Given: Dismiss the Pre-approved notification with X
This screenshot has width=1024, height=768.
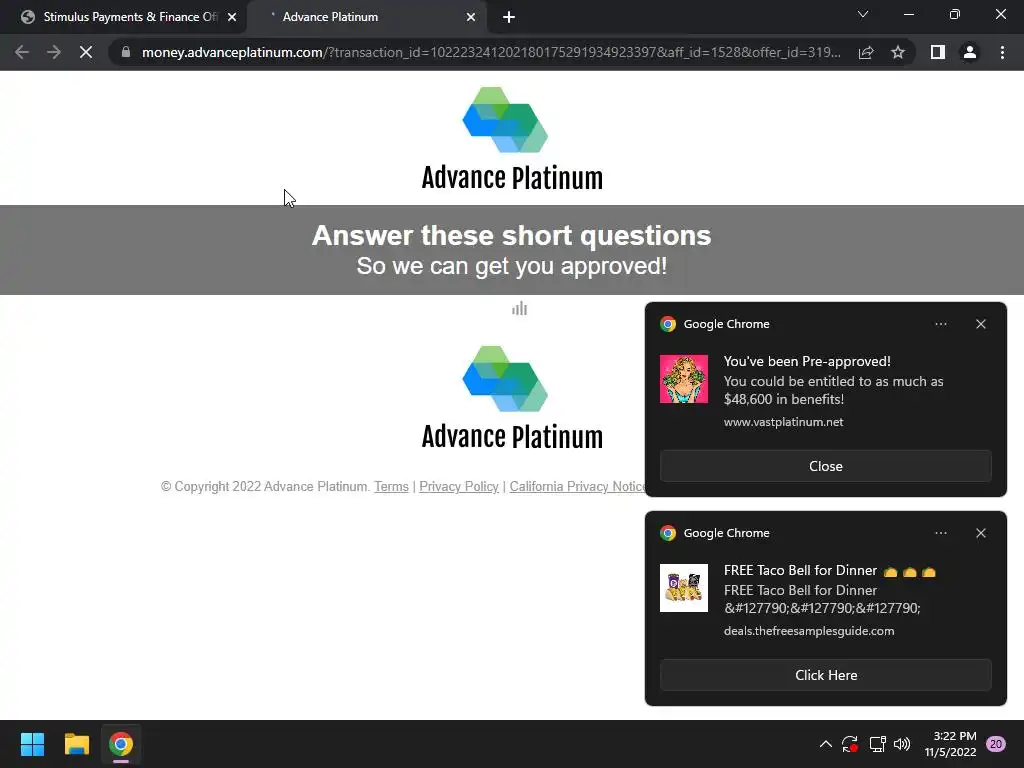Looking at the screenshot, I should click(x=981, y=324).
